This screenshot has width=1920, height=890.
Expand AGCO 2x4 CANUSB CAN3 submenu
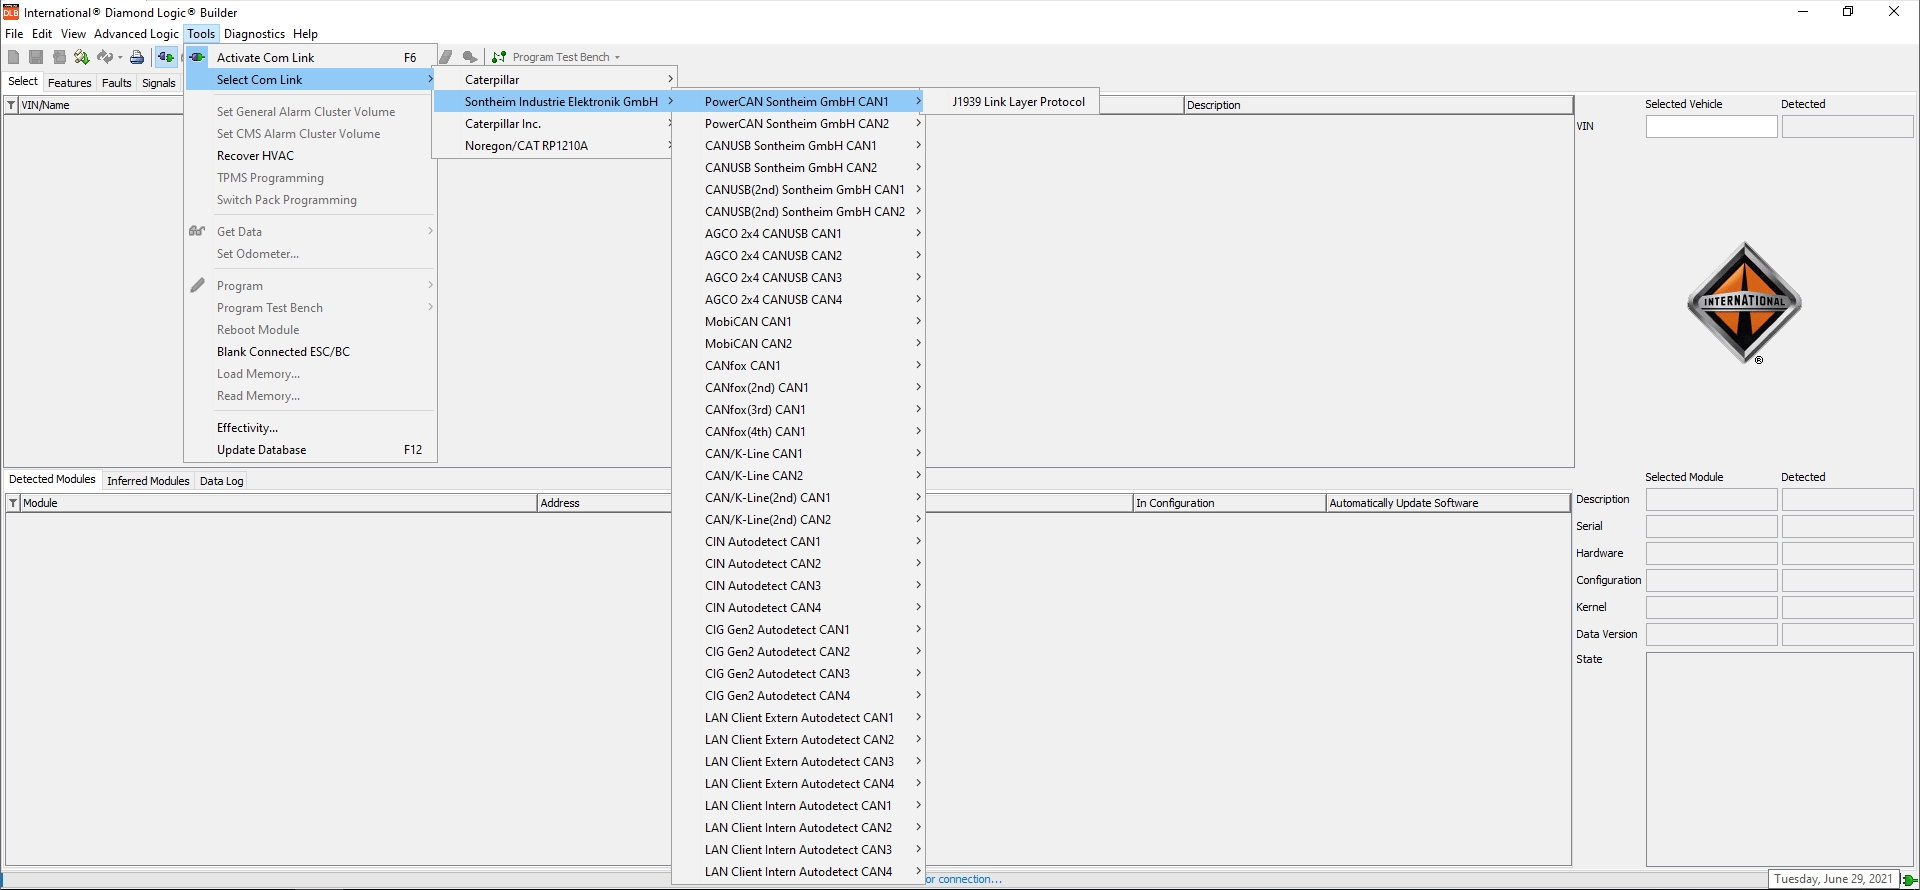[798, 278]
